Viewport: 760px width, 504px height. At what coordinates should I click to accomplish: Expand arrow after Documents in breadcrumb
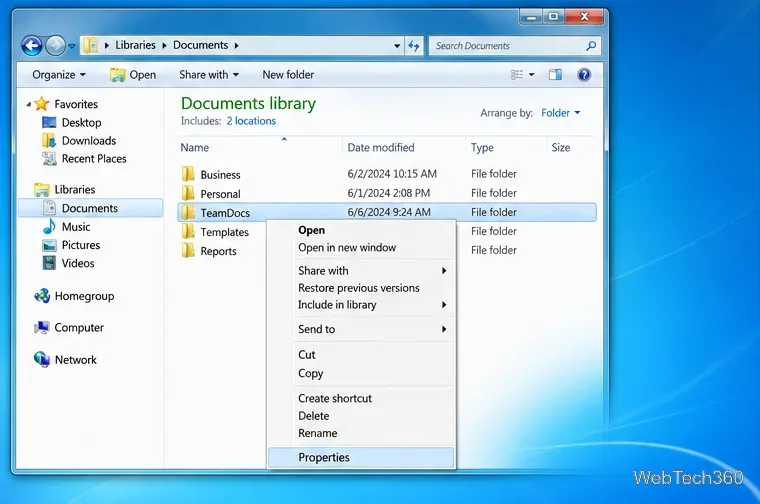(x=237, y=46)
